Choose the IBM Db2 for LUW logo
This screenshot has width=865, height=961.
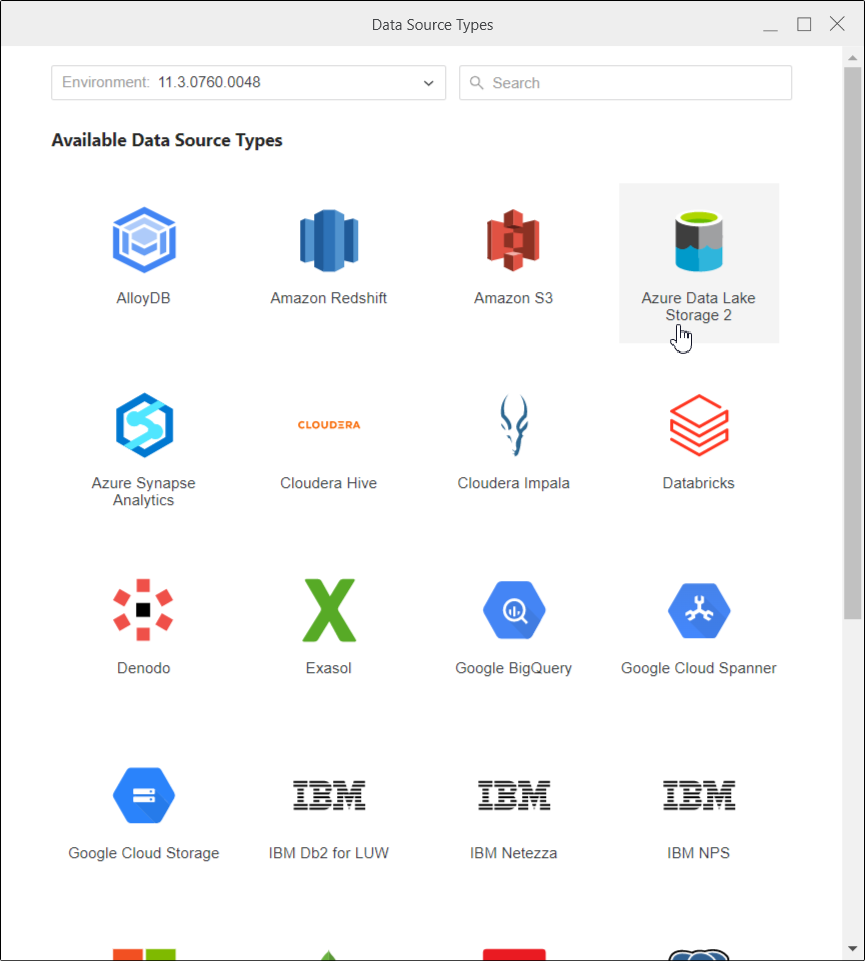(x=329, y=795)
